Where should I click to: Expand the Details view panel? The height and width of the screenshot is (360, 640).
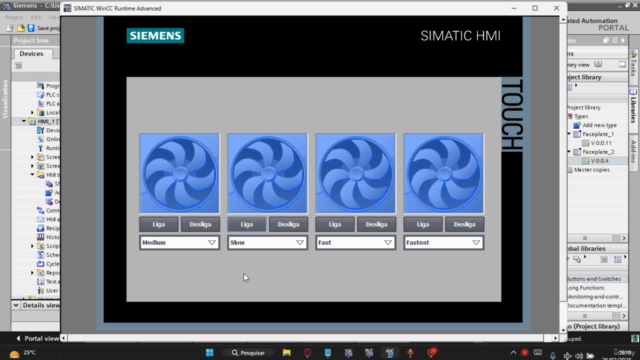click(16, 305)
